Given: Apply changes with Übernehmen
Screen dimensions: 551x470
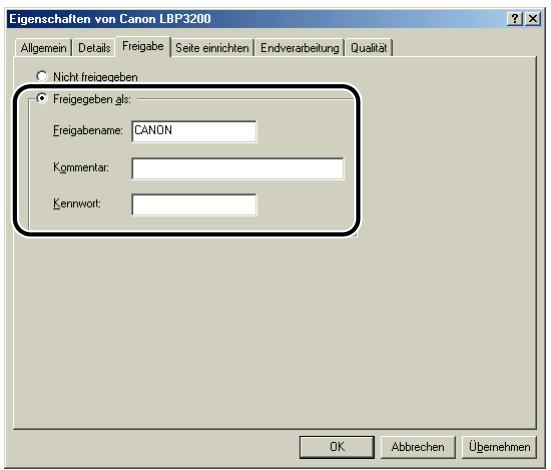Looking at the screenshot, I should click(x=499, y=447).
